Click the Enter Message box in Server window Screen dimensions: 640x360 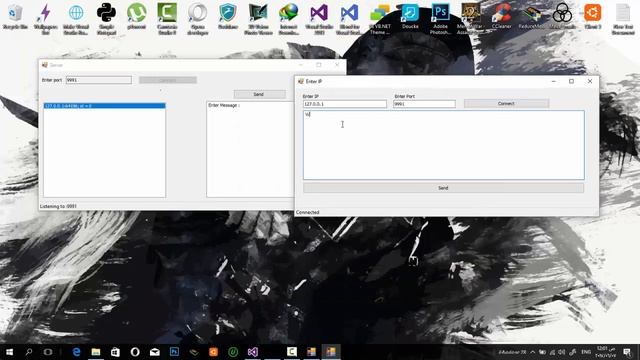point(250,149)
